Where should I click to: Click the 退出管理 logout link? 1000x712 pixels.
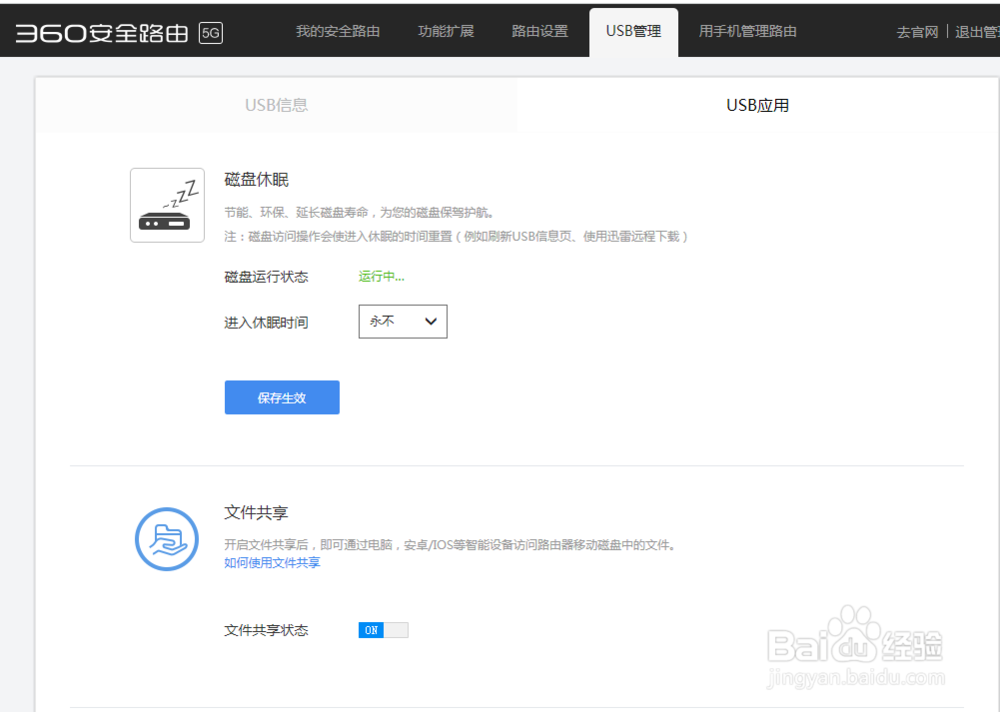click(977, 33)
